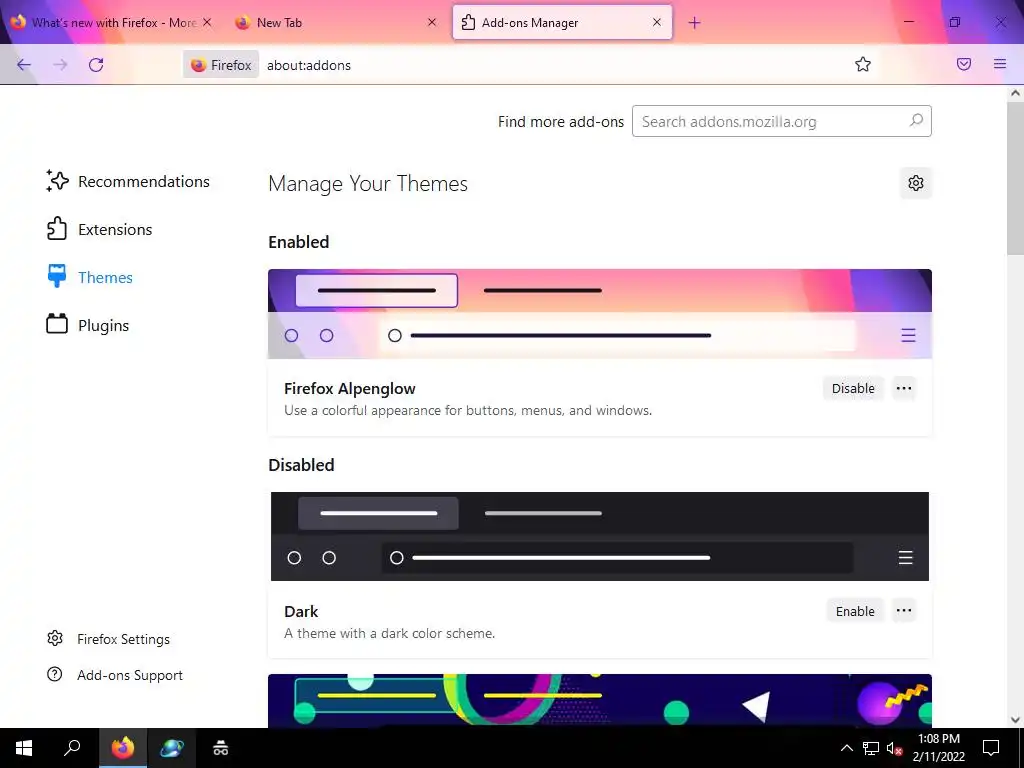Open a new tab with plus button
The width and height of the screenshot is (1024, 768).
tap(694, 23)
